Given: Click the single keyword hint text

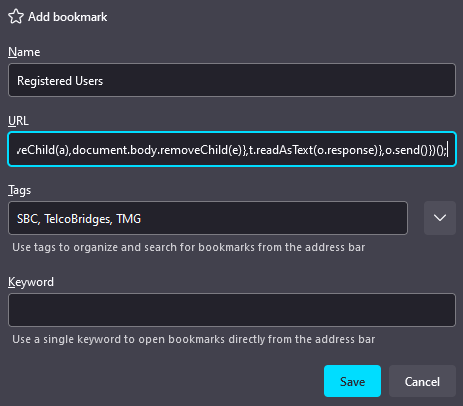Looking at the screenshot, I should (x=194, y=339).
